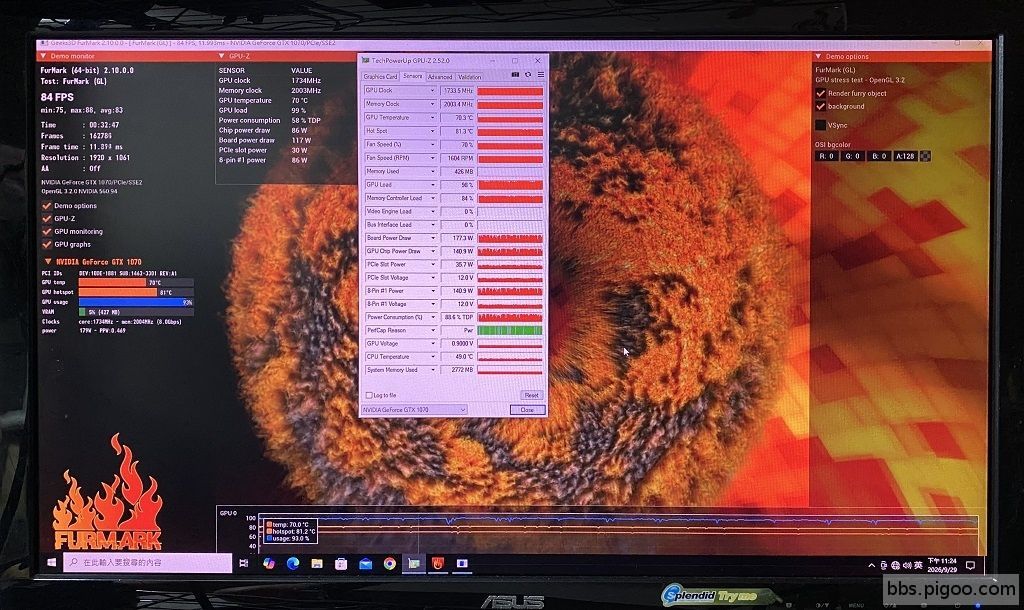Switch to GPU-Z via its taskbar icon
The height and width of the screenshot is (610, 1024).
coord(414,563)
